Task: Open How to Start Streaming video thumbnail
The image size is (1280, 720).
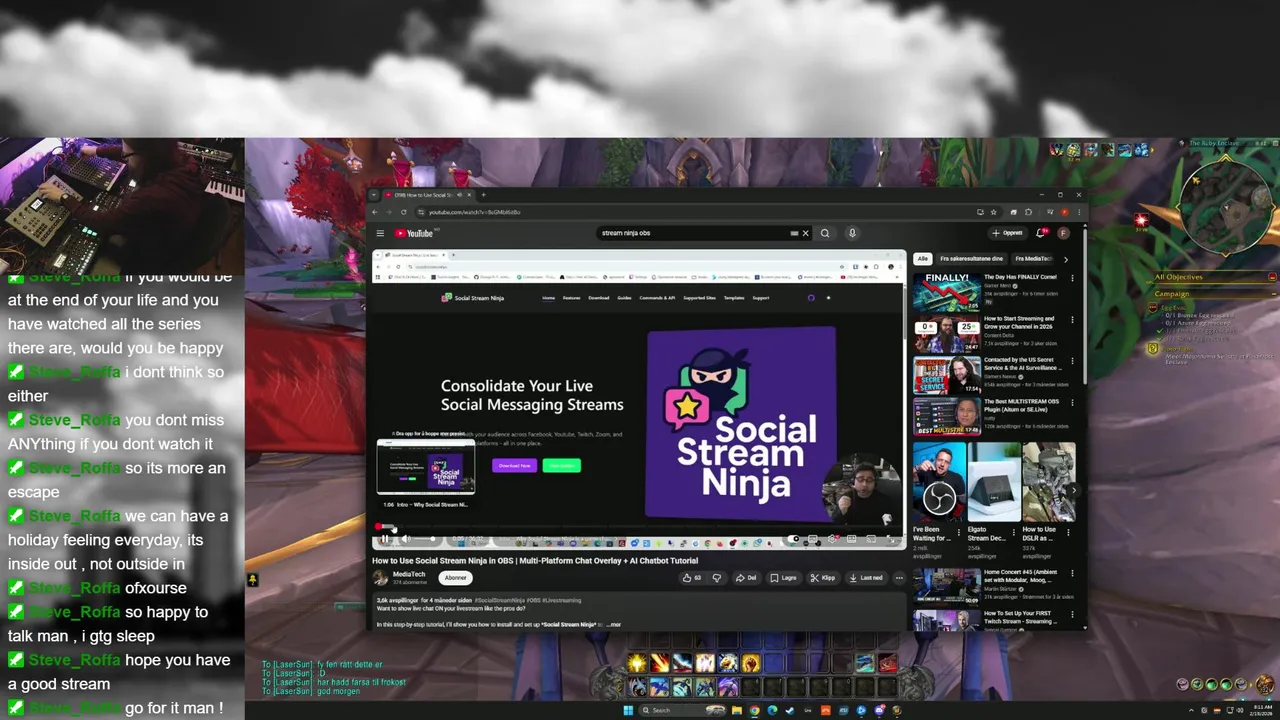Action: point(946,334)
